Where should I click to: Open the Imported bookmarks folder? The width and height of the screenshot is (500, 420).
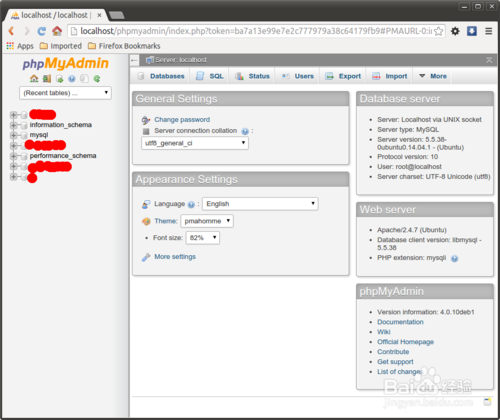(x=61, y=46)
